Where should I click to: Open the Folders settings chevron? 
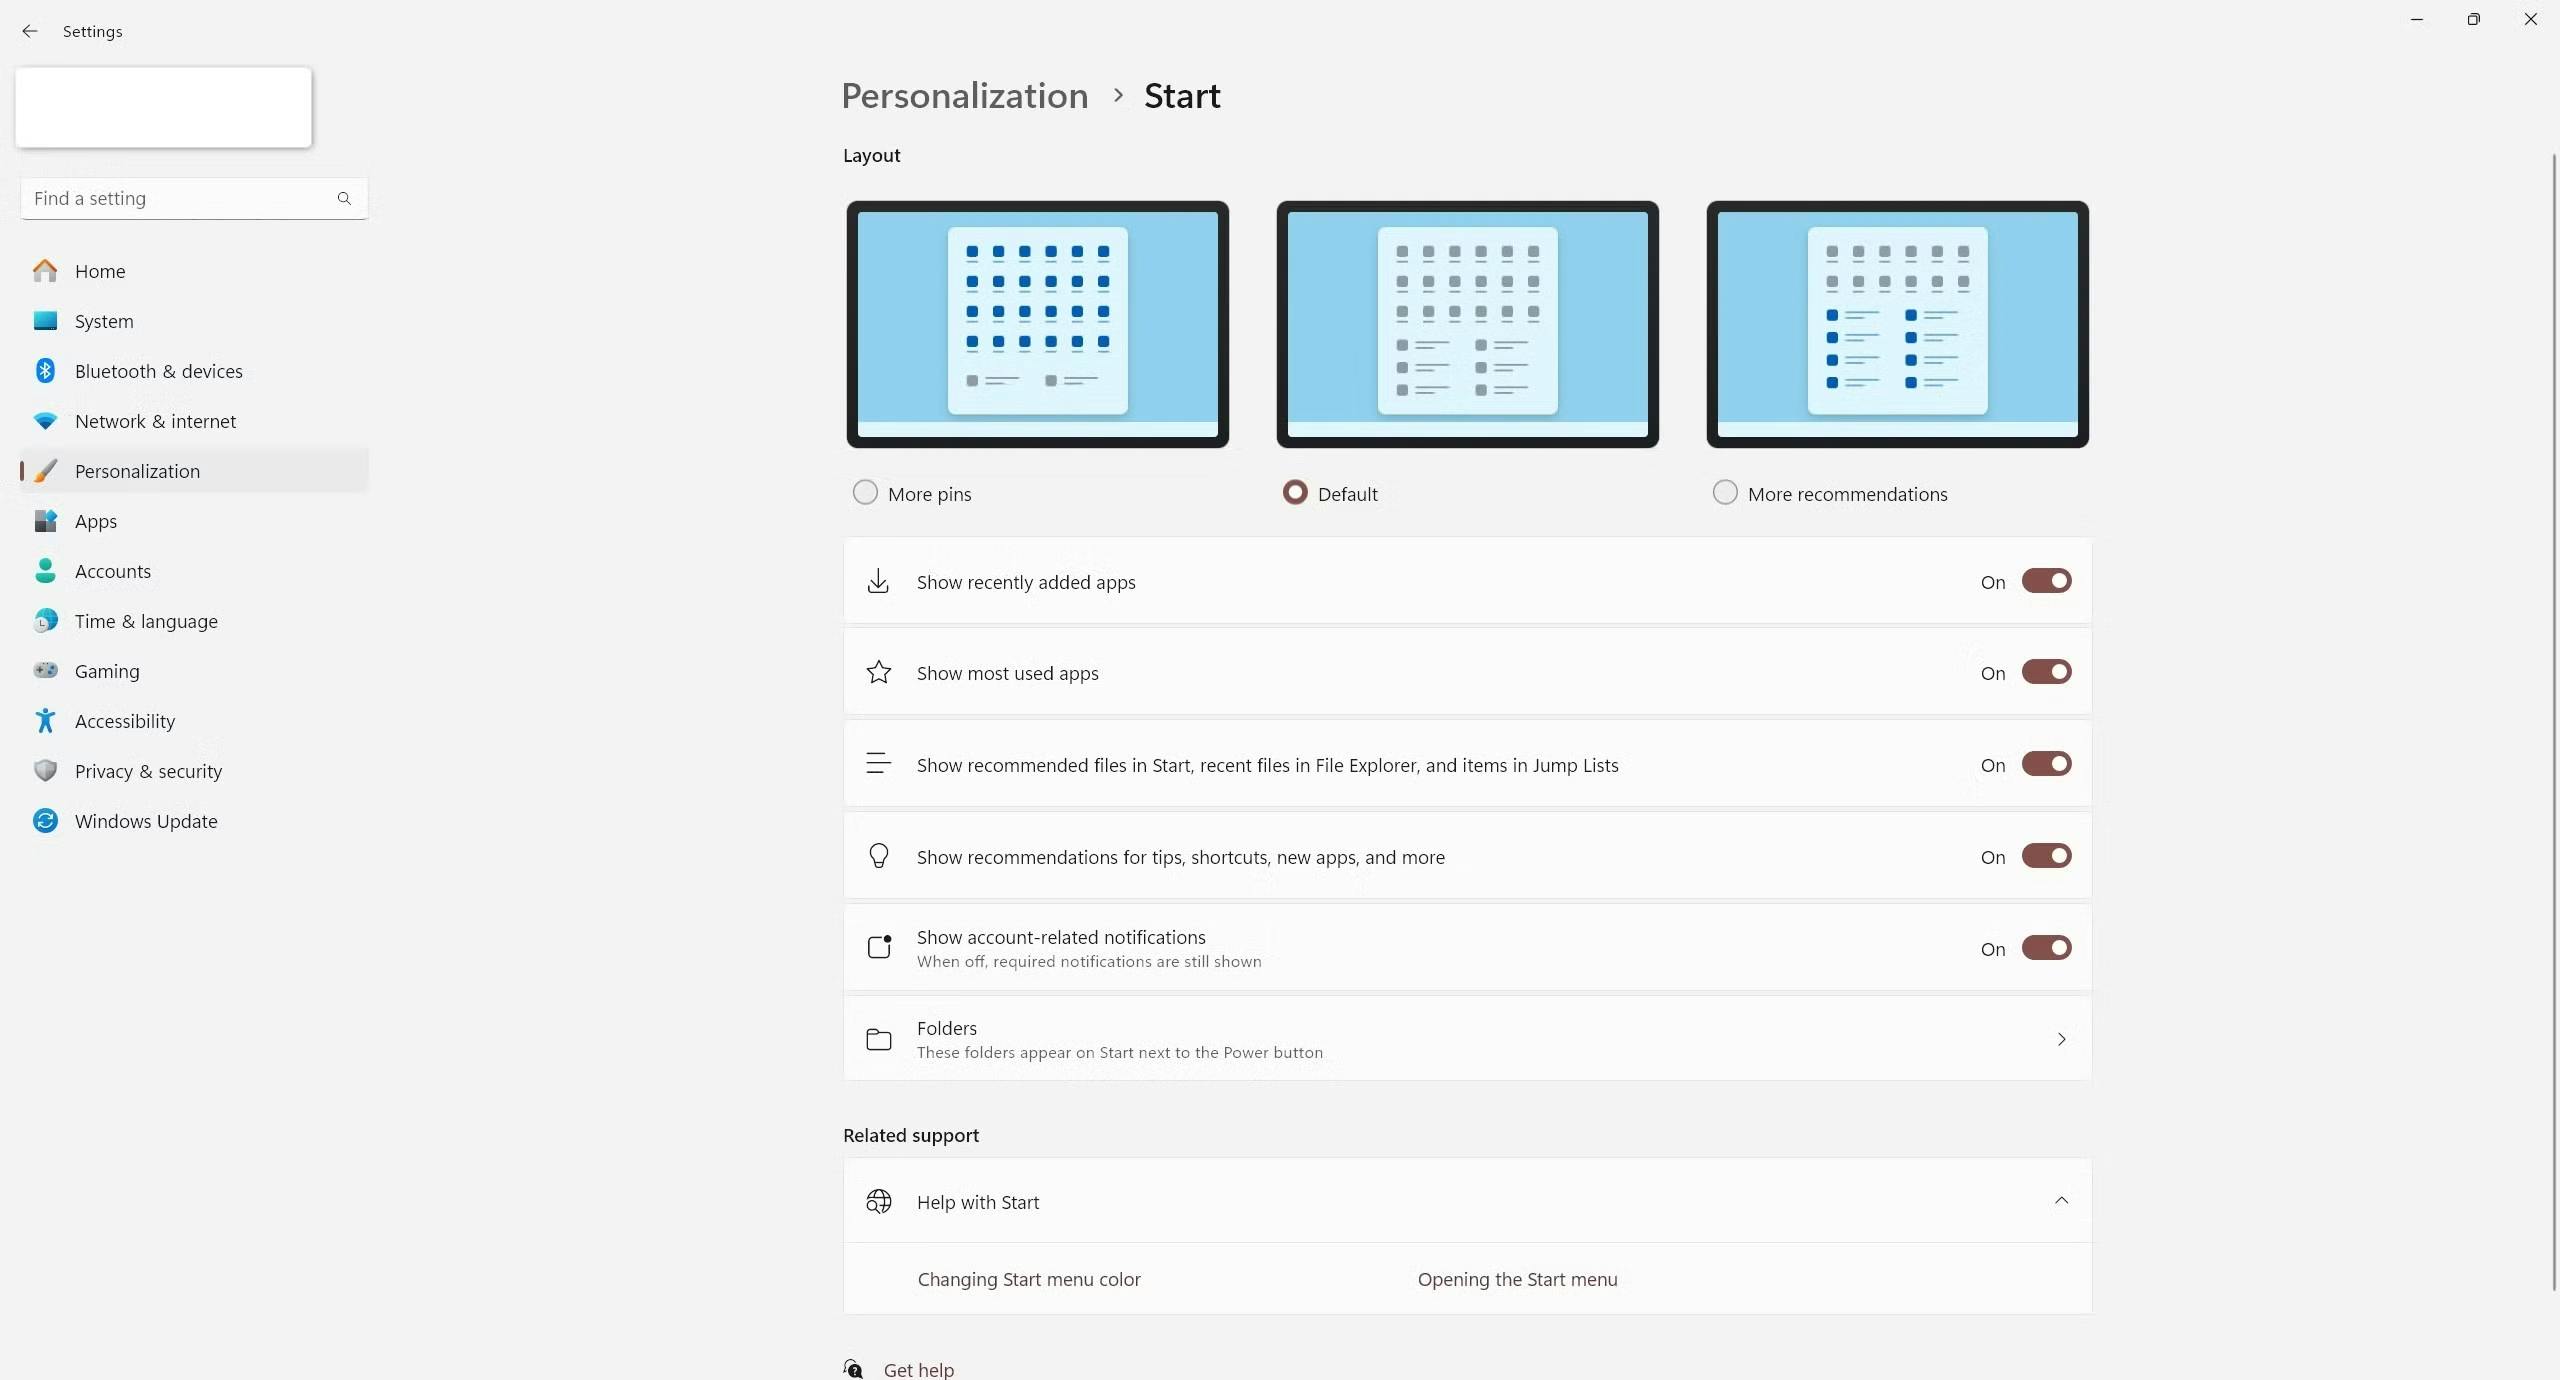2061,1039
